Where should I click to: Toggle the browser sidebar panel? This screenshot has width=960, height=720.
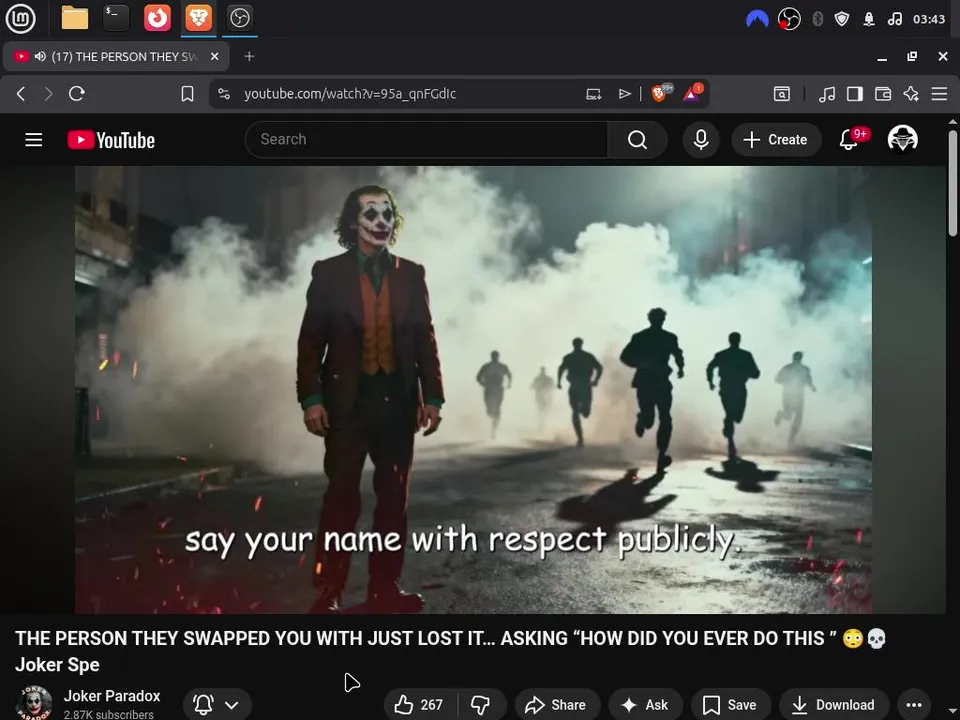pos(855,94)
